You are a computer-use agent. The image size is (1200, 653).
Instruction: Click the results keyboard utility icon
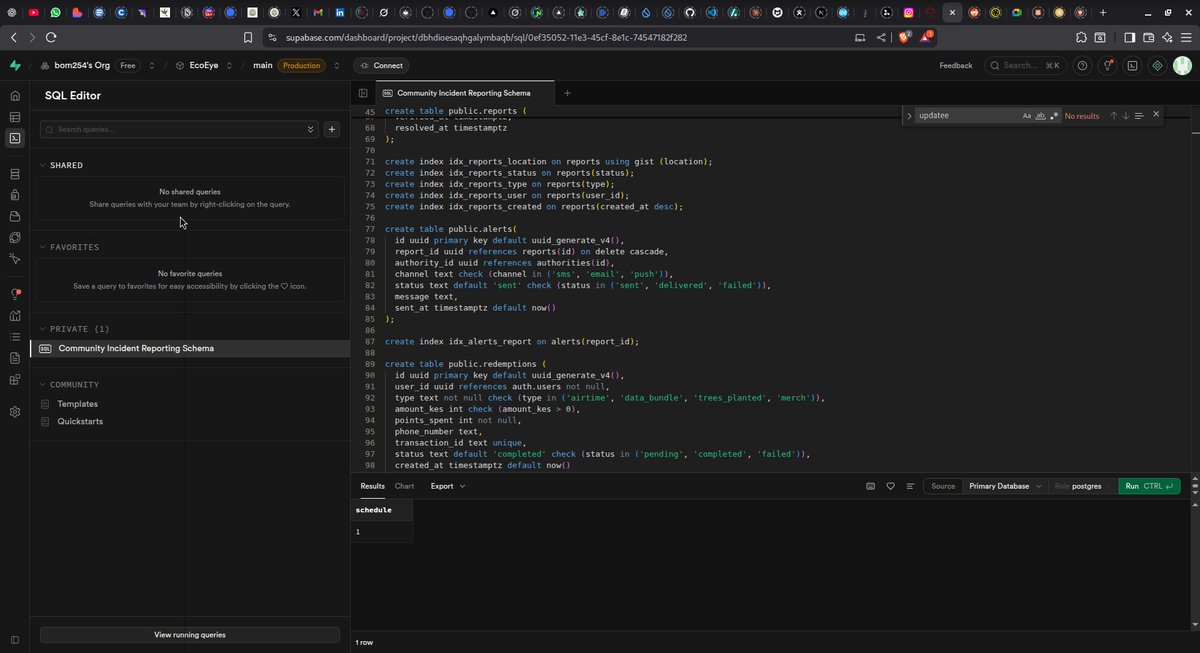pos(870,486)
